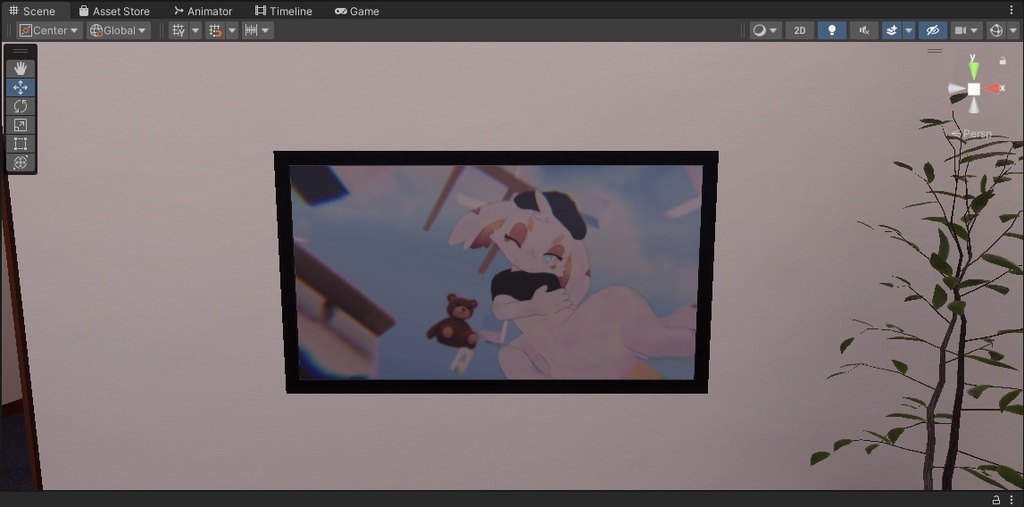This screenshot has height=507, width=1024.
Task: Open scene camera settings dropdown
Action: [x=967, y=30]
